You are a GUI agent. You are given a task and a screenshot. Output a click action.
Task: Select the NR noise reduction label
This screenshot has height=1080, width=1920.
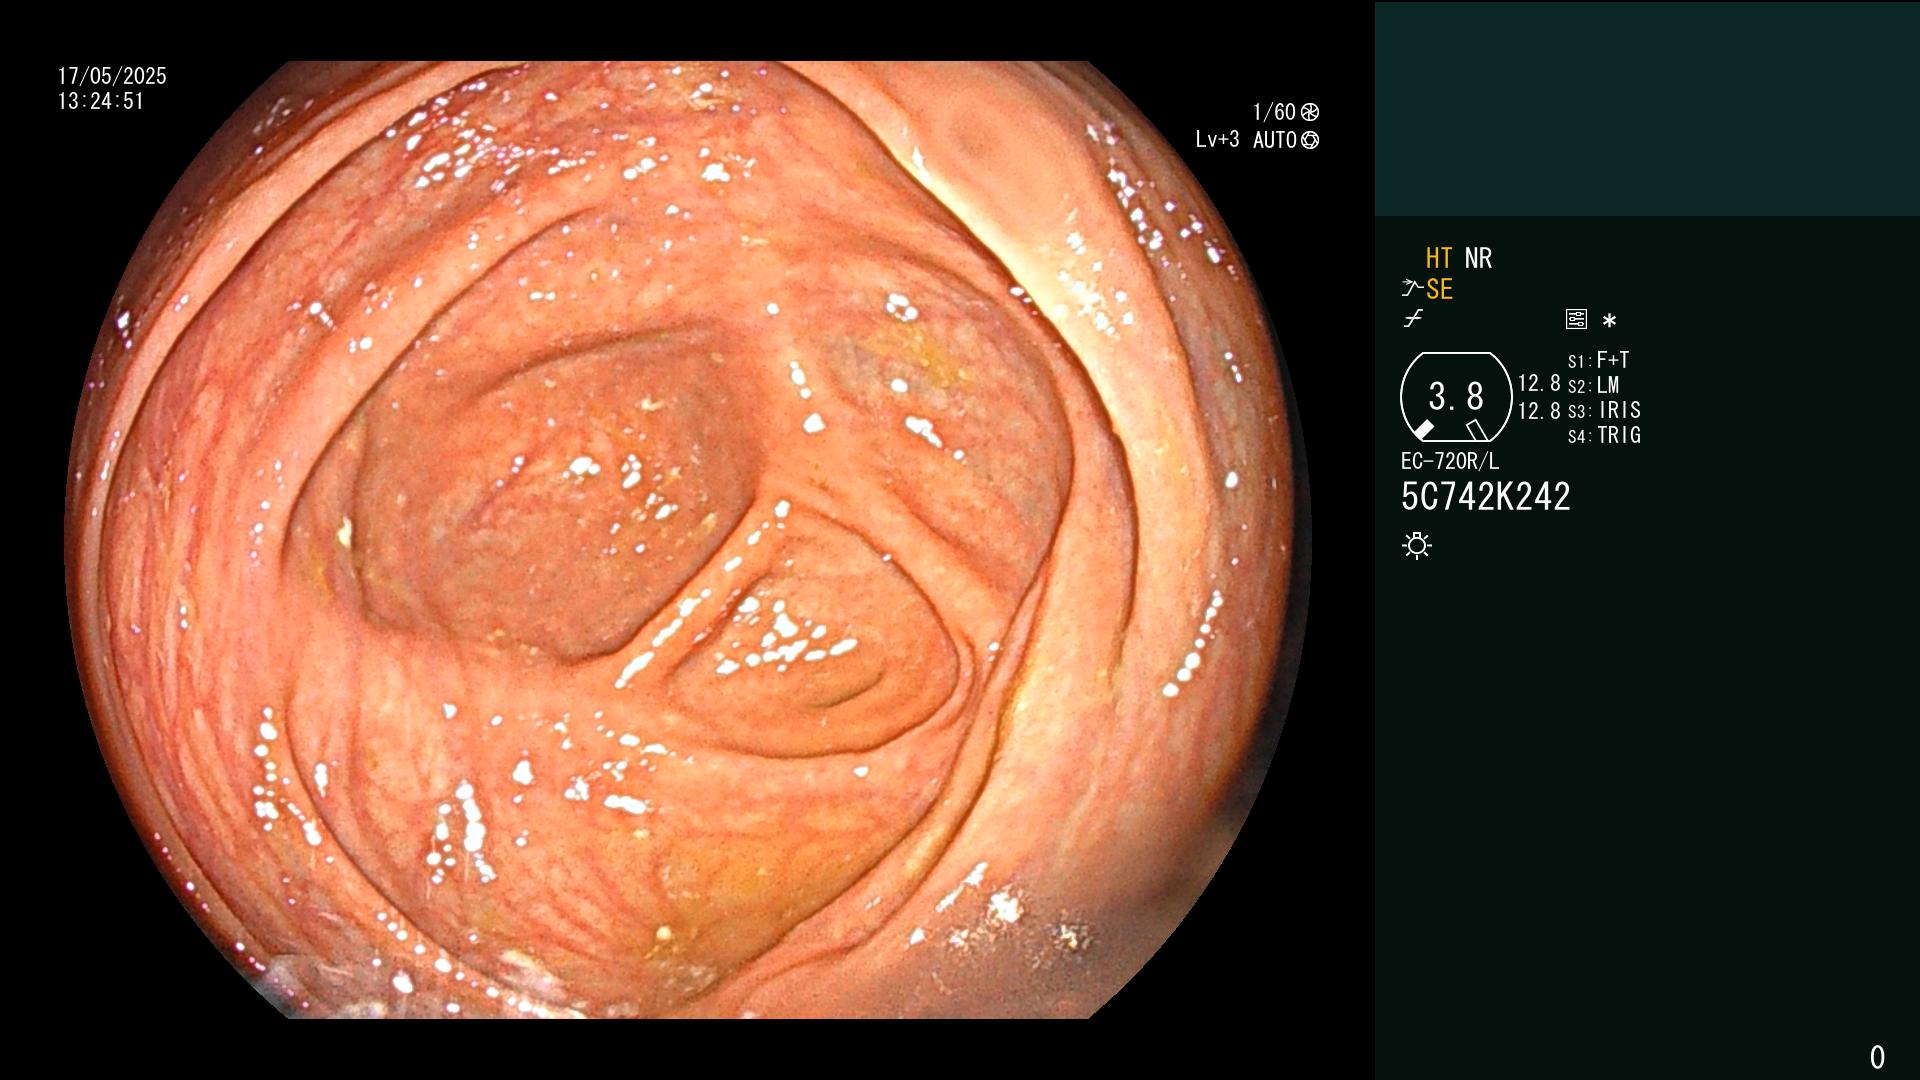tap(1478, 258)
